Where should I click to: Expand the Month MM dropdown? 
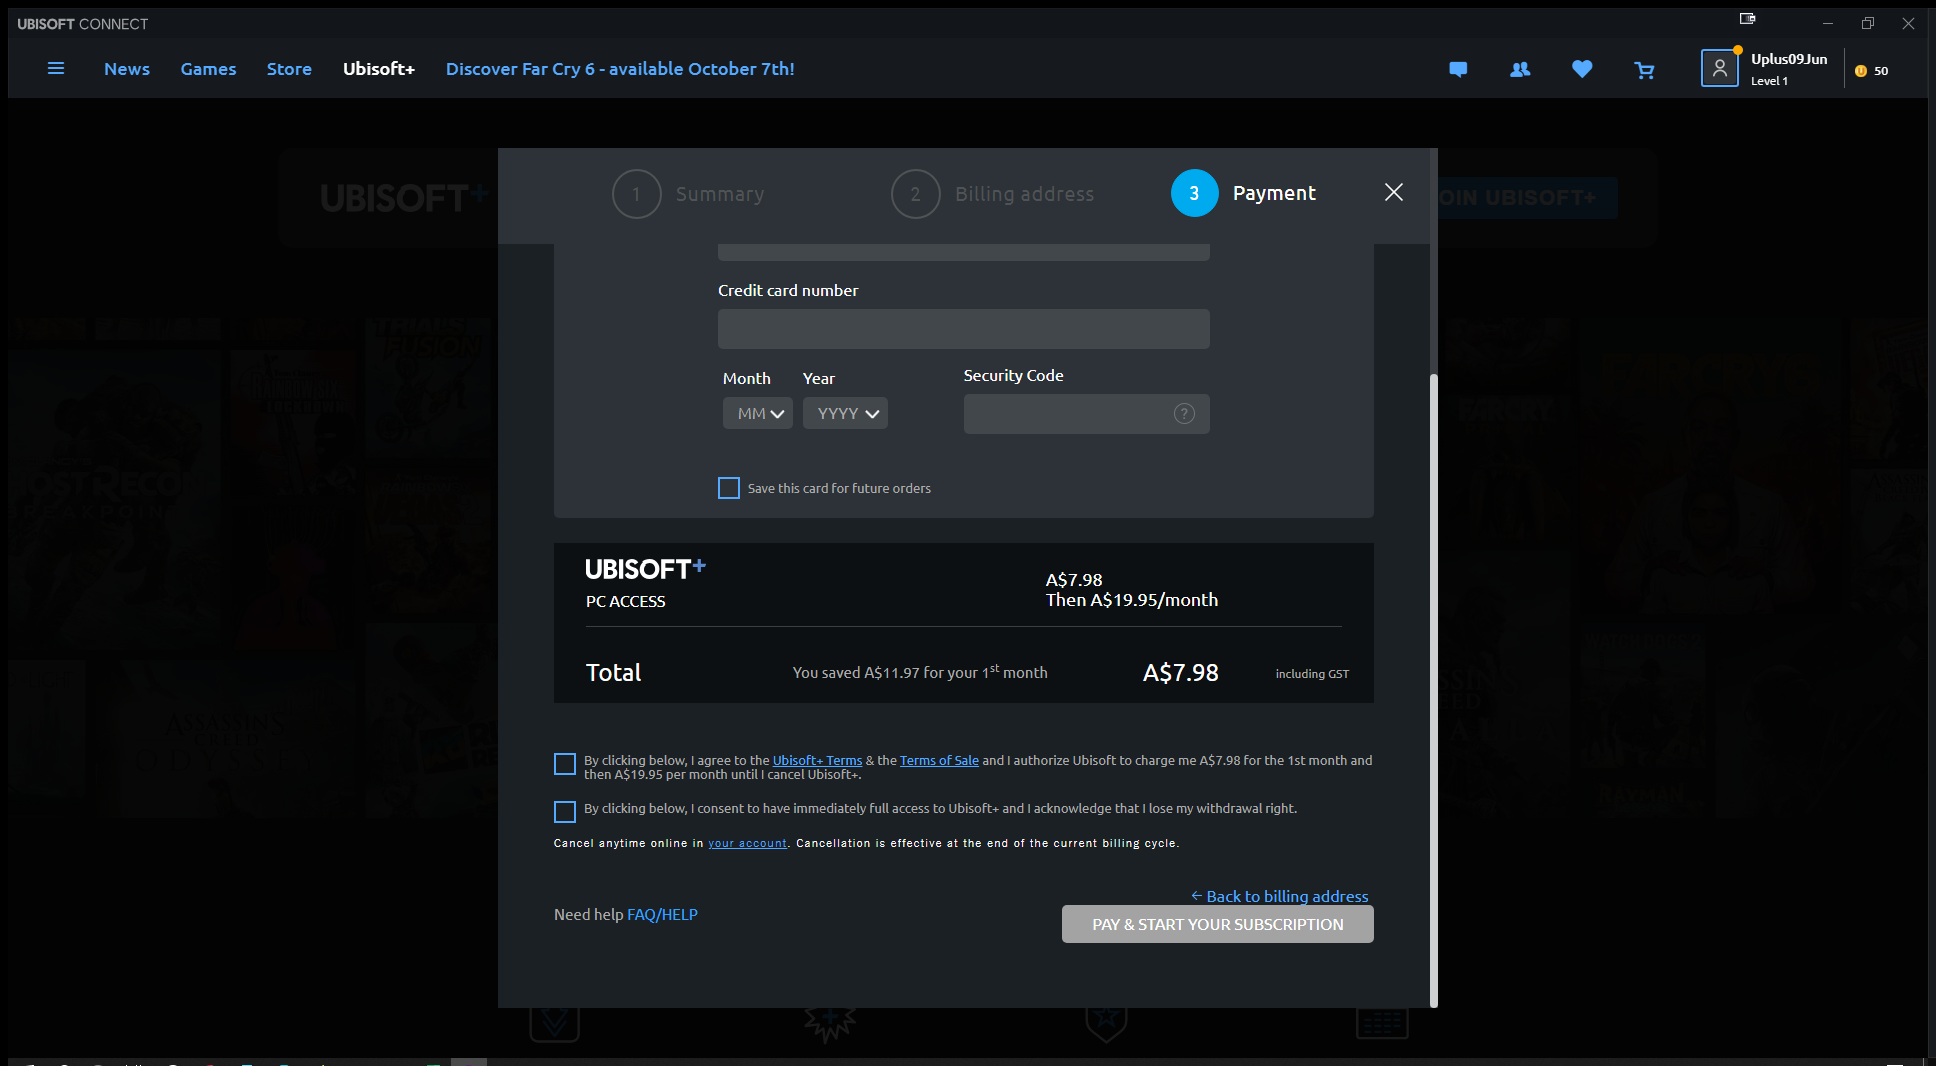tap(758, 414)
